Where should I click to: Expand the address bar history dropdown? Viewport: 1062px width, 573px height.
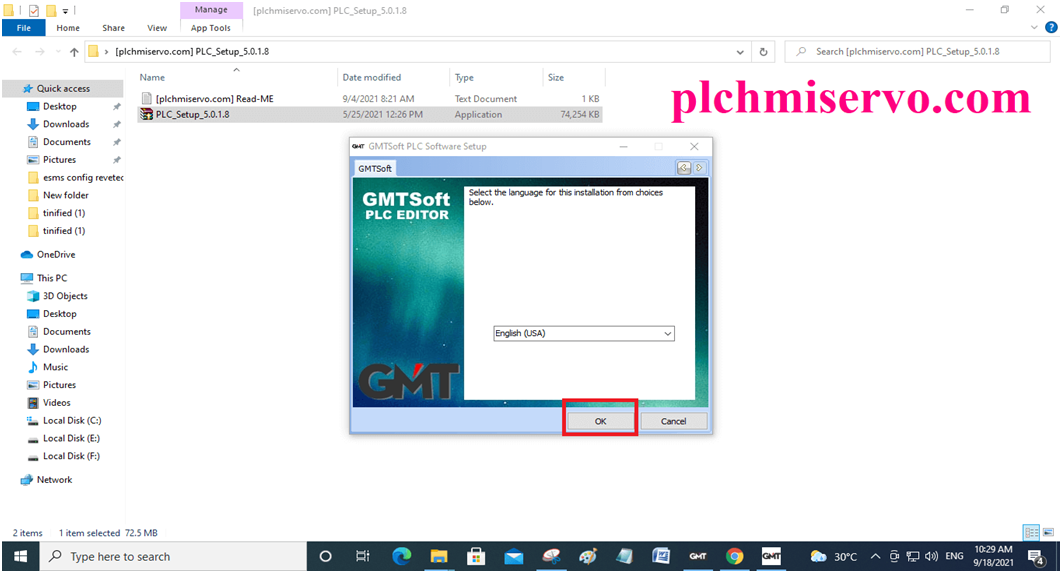pyautogui.click(x=740, y=52)
